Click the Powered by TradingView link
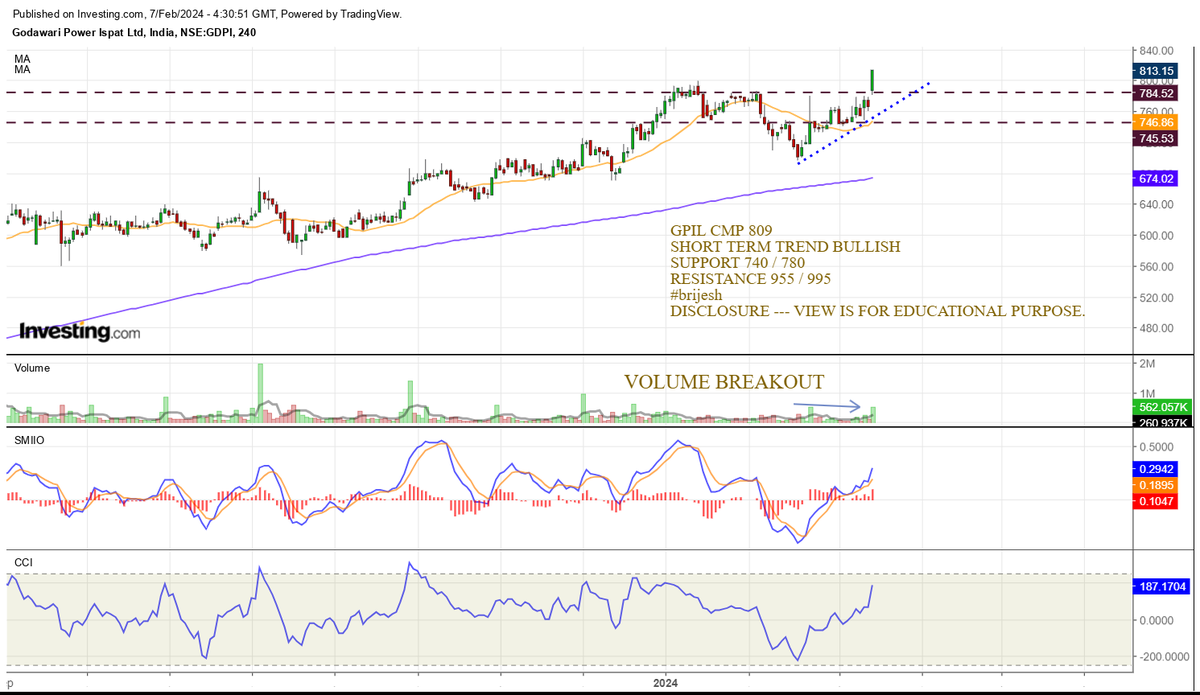Screen dimensions: 1200x695 click(x=340, y=14)
